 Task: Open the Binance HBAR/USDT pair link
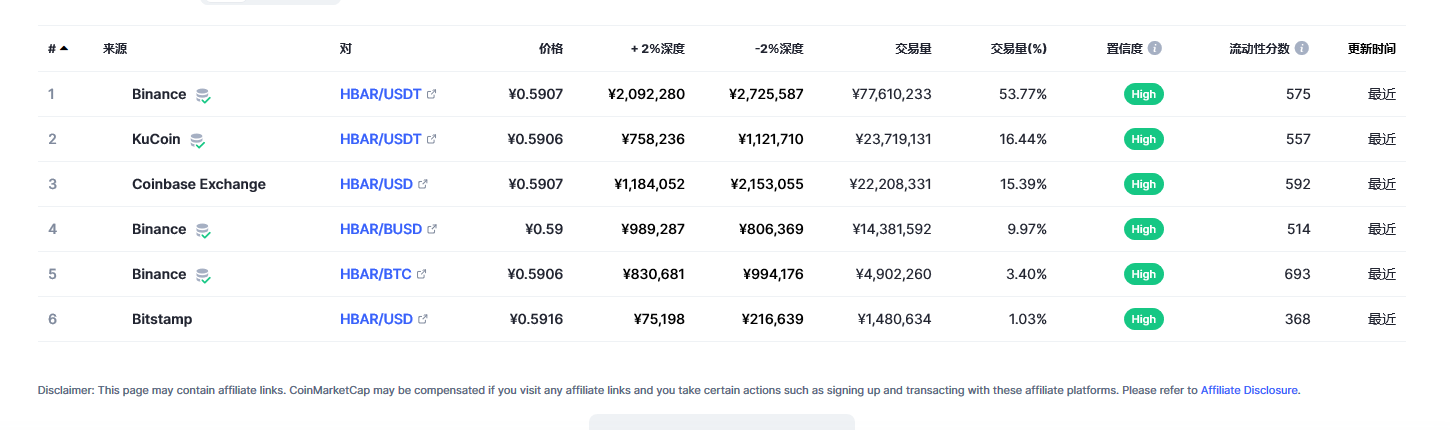[381, 94]
